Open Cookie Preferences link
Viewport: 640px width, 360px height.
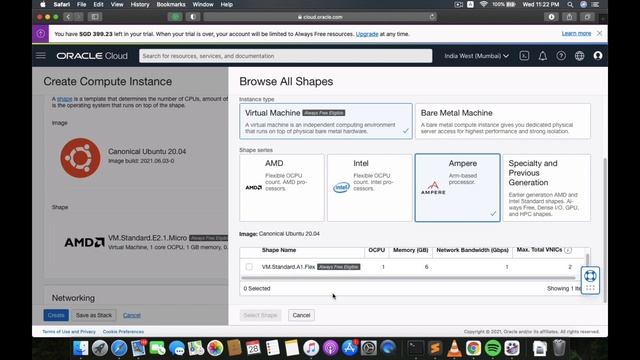(x=123, y=331)
